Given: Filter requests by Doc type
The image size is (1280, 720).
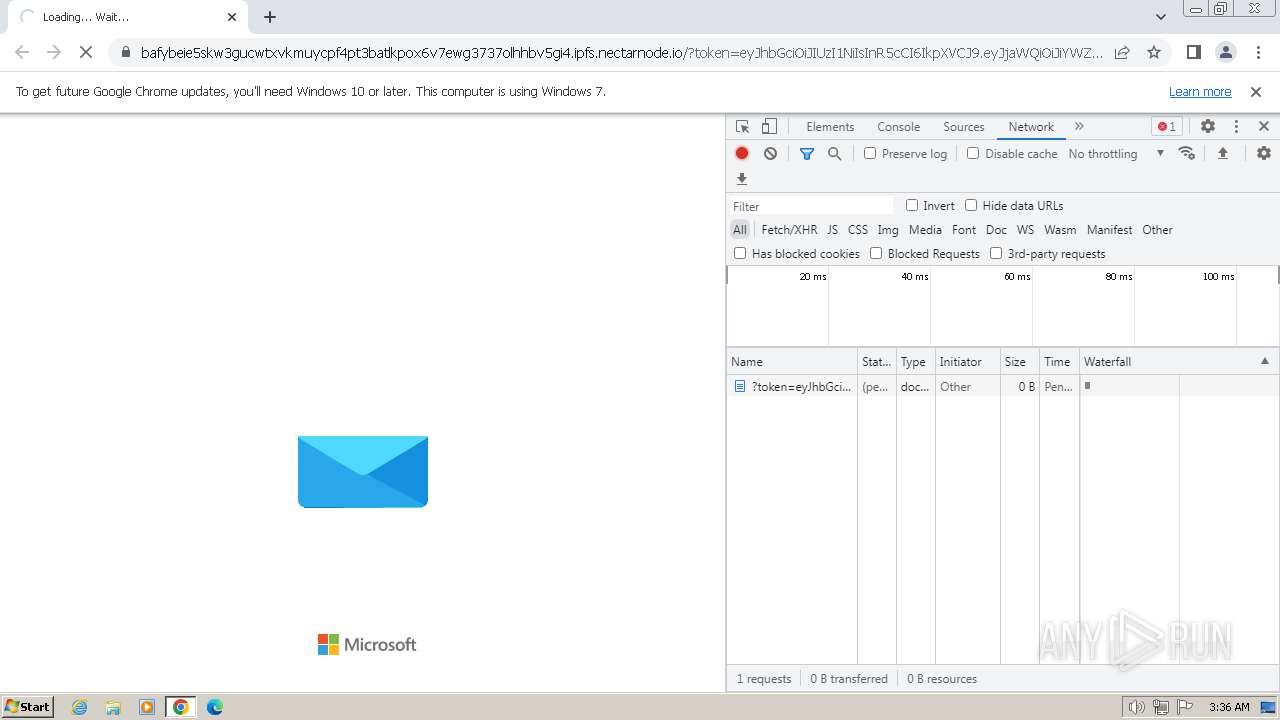Looking at the screenshot, I should (996, 230).
